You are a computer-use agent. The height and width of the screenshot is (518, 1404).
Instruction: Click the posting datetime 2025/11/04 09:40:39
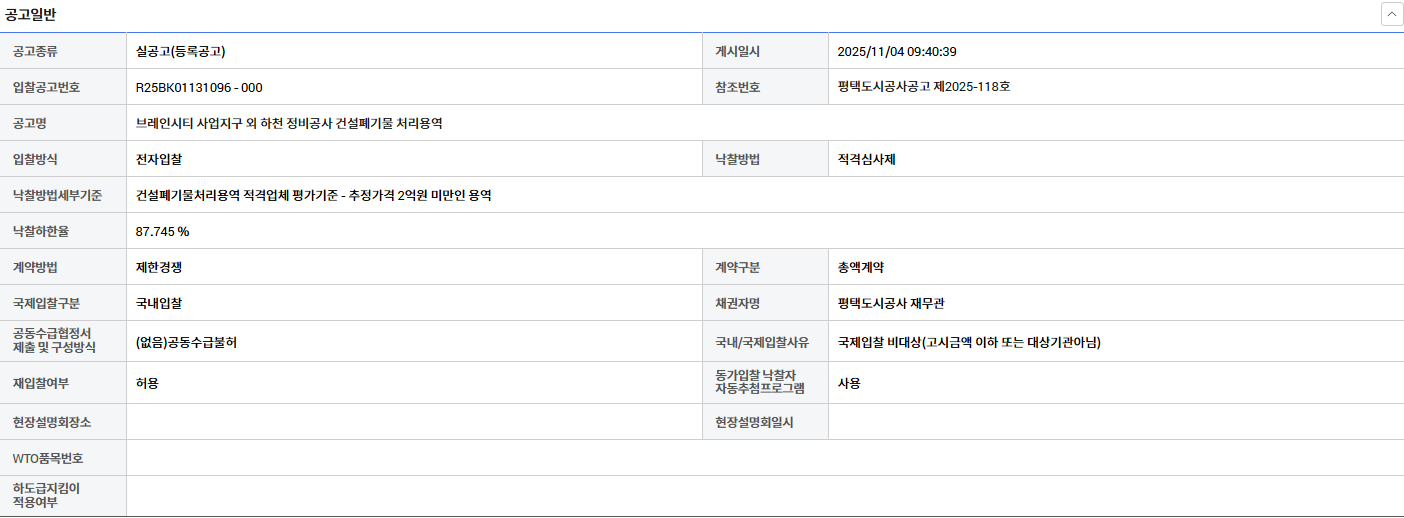click(x=897, y=52)
